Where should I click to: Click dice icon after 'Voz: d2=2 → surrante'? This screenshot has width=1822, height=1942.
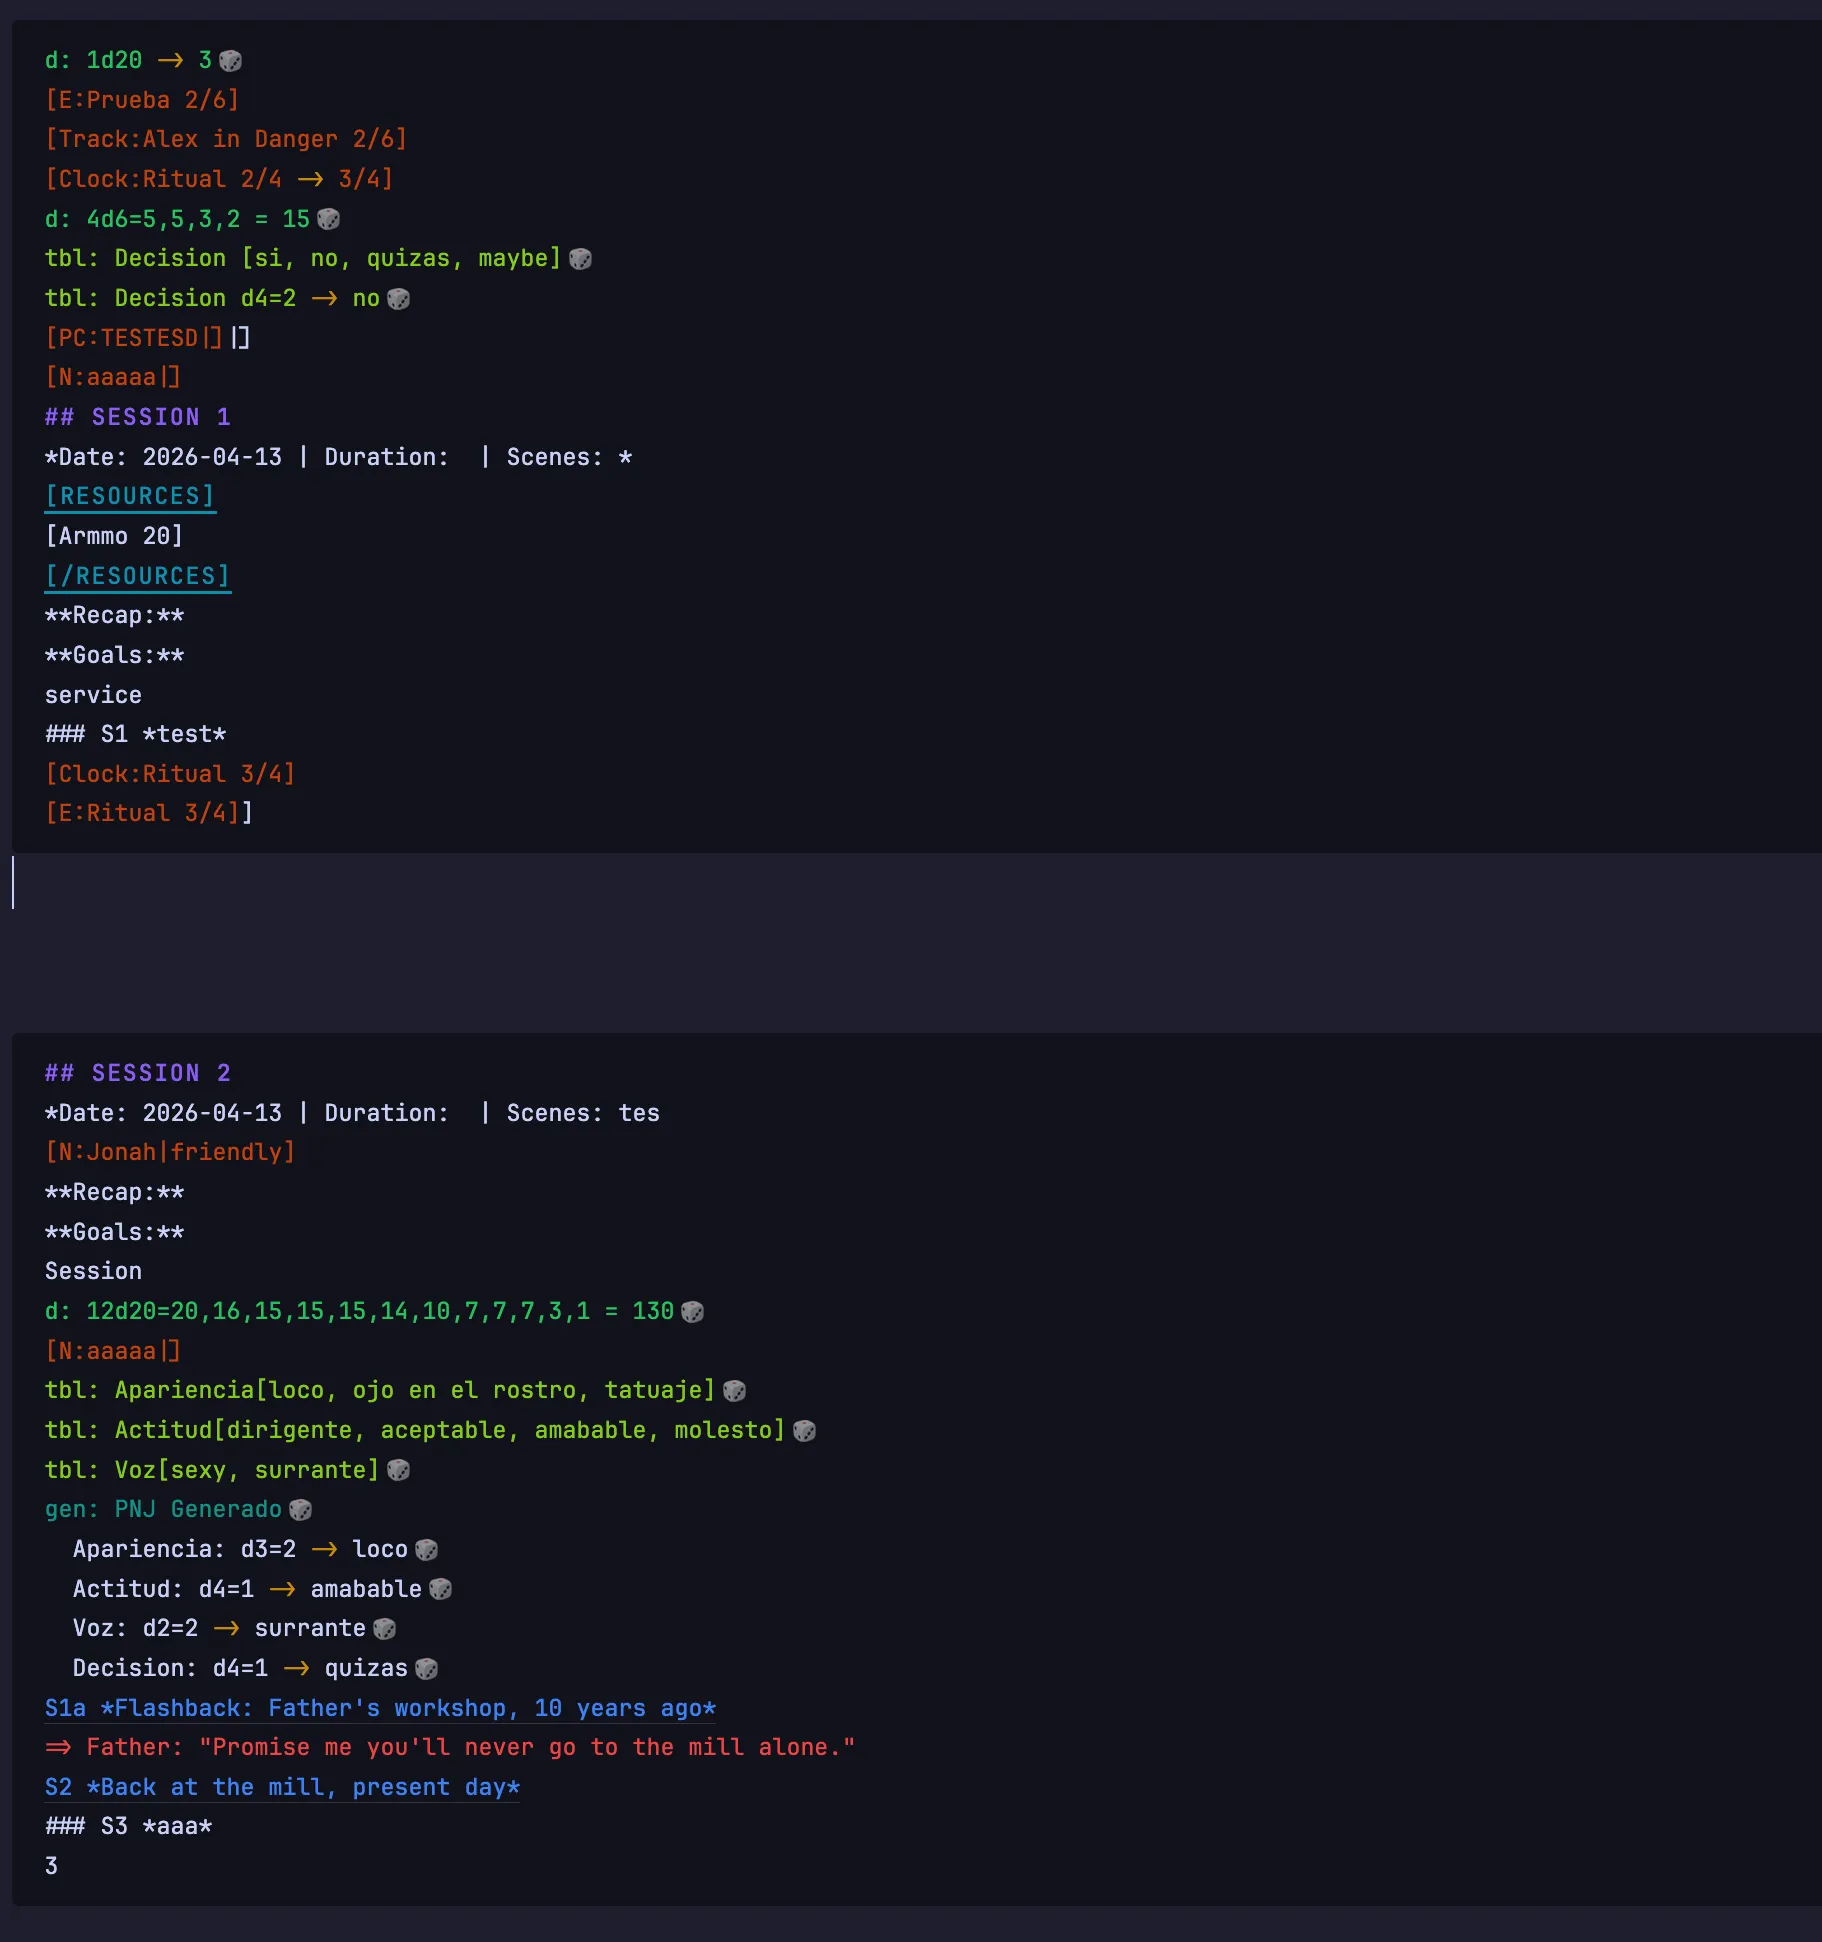point(384,1629)
